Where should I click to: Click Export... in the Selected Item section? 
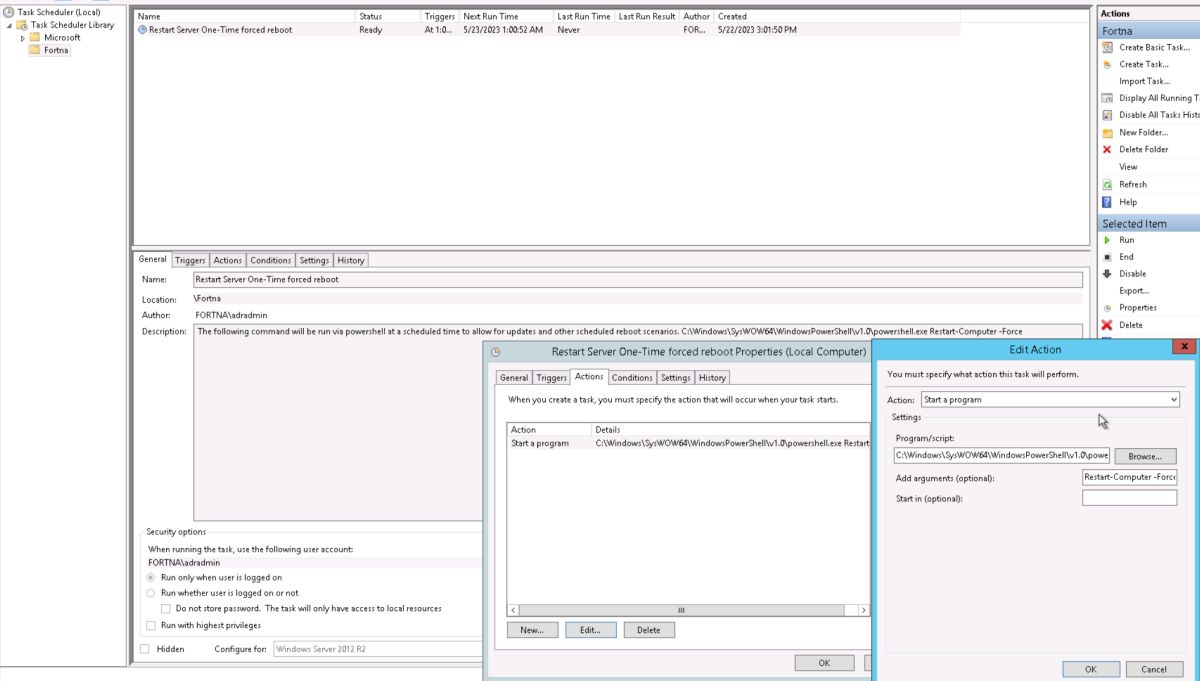pyautogui.click(x=1134, y=290)
